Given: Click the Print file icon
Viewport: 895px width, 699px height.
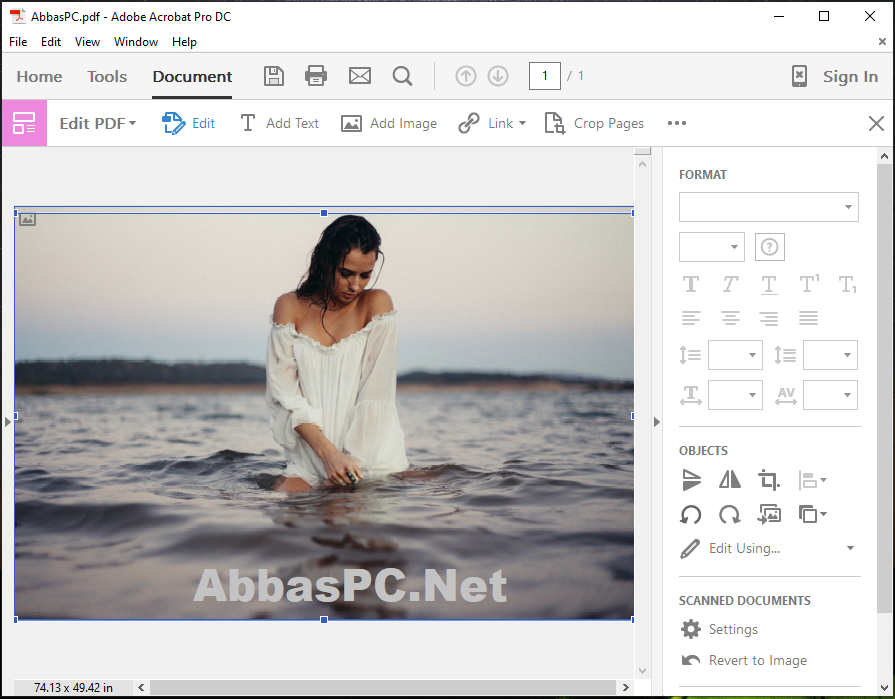Looking at the screenshot, I should [316, 76].
